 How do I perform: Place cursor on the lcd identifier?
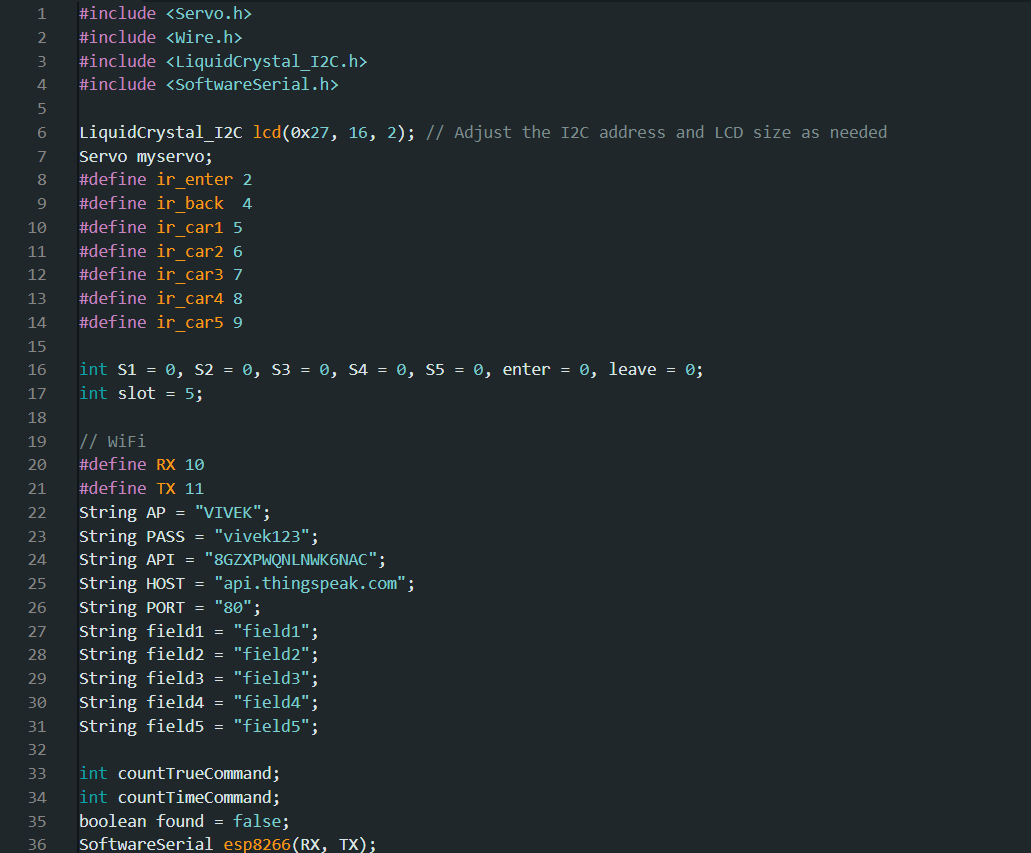267,133
